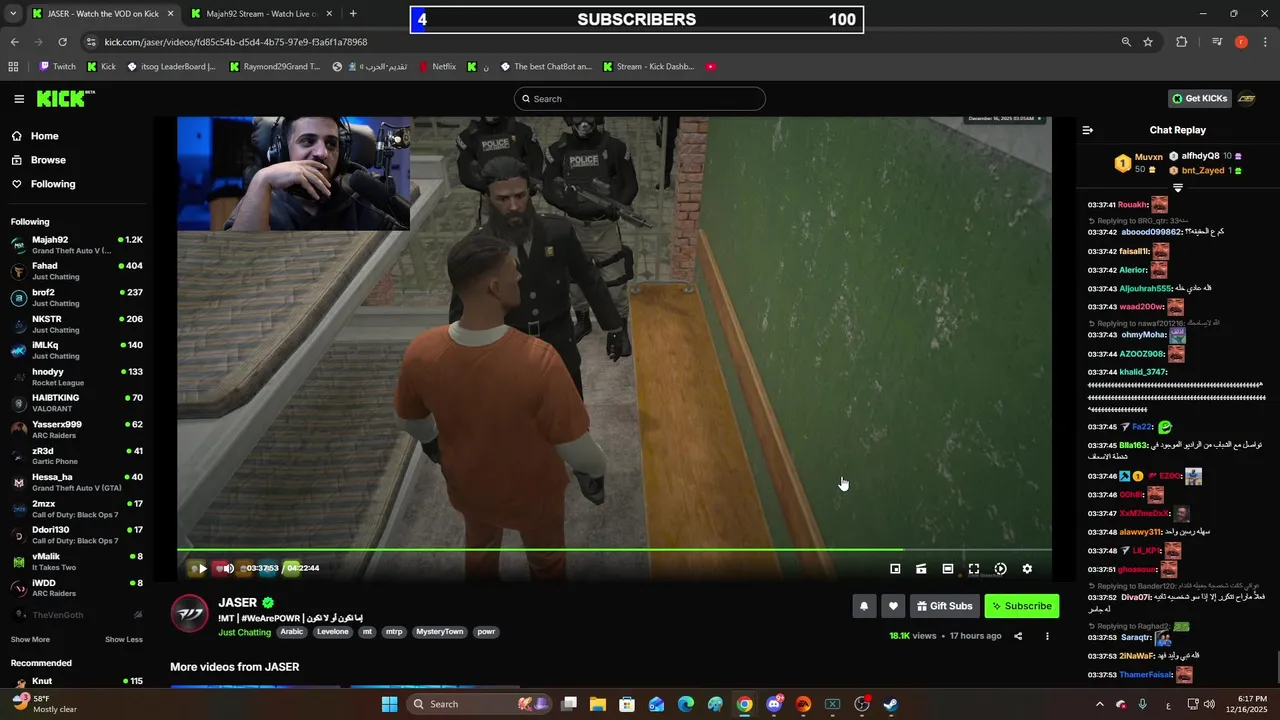The width and height of the screenshot is (1280, 720).
Task: Mute the video player volume
Action: click(228, 568)
